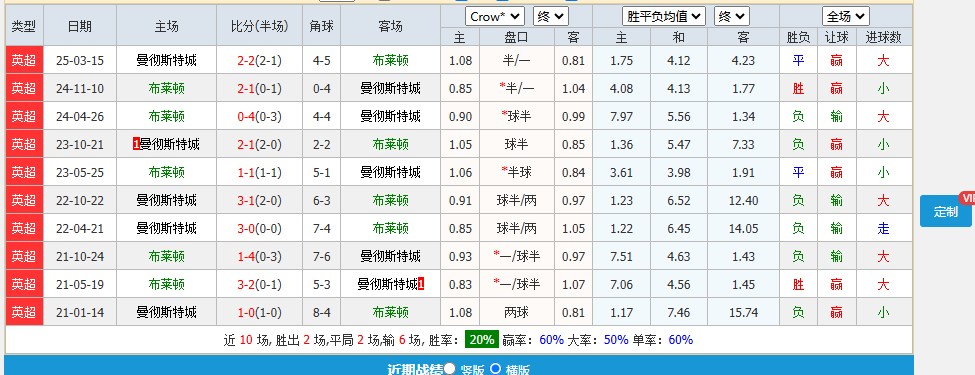
Task: Click the 进球数 column header
Action: tap(884, 37)
